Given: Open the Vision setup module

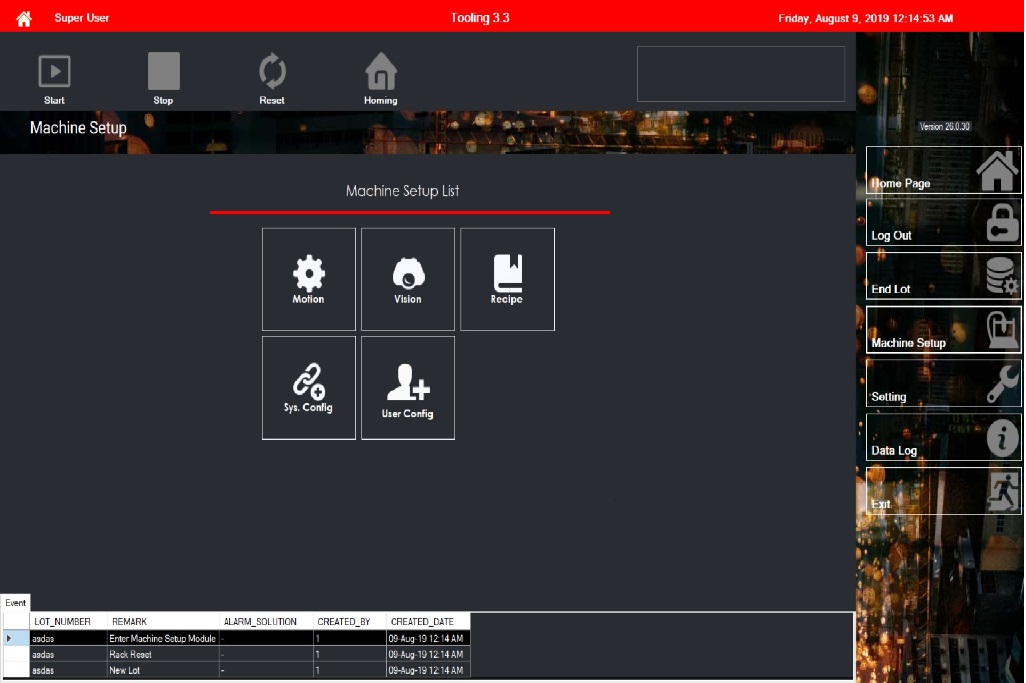Looking at the screenshot, I should pos(407,279).
